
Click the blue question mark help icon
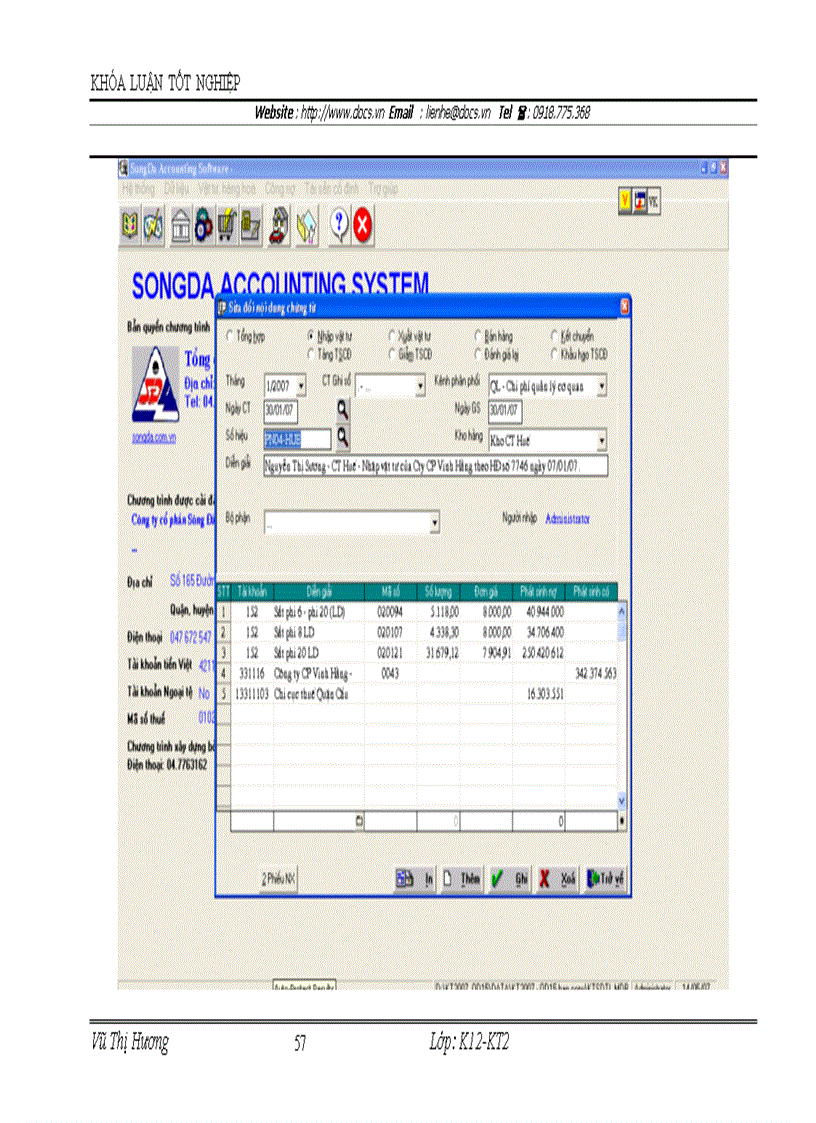click(338, 228)
